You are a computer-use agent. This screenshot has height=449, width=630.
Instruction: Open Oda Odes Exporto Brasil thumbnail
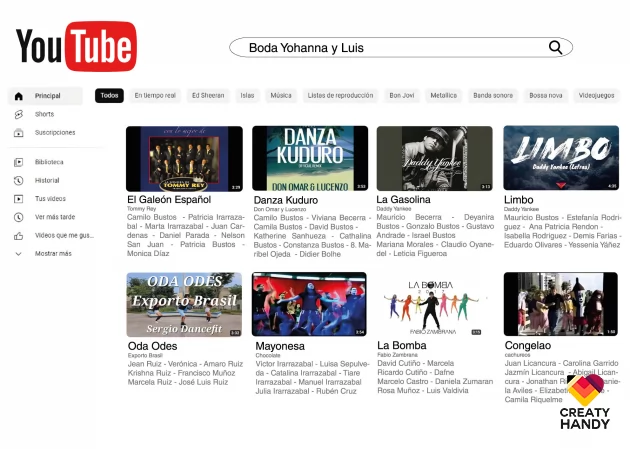[x=184, y=305]
